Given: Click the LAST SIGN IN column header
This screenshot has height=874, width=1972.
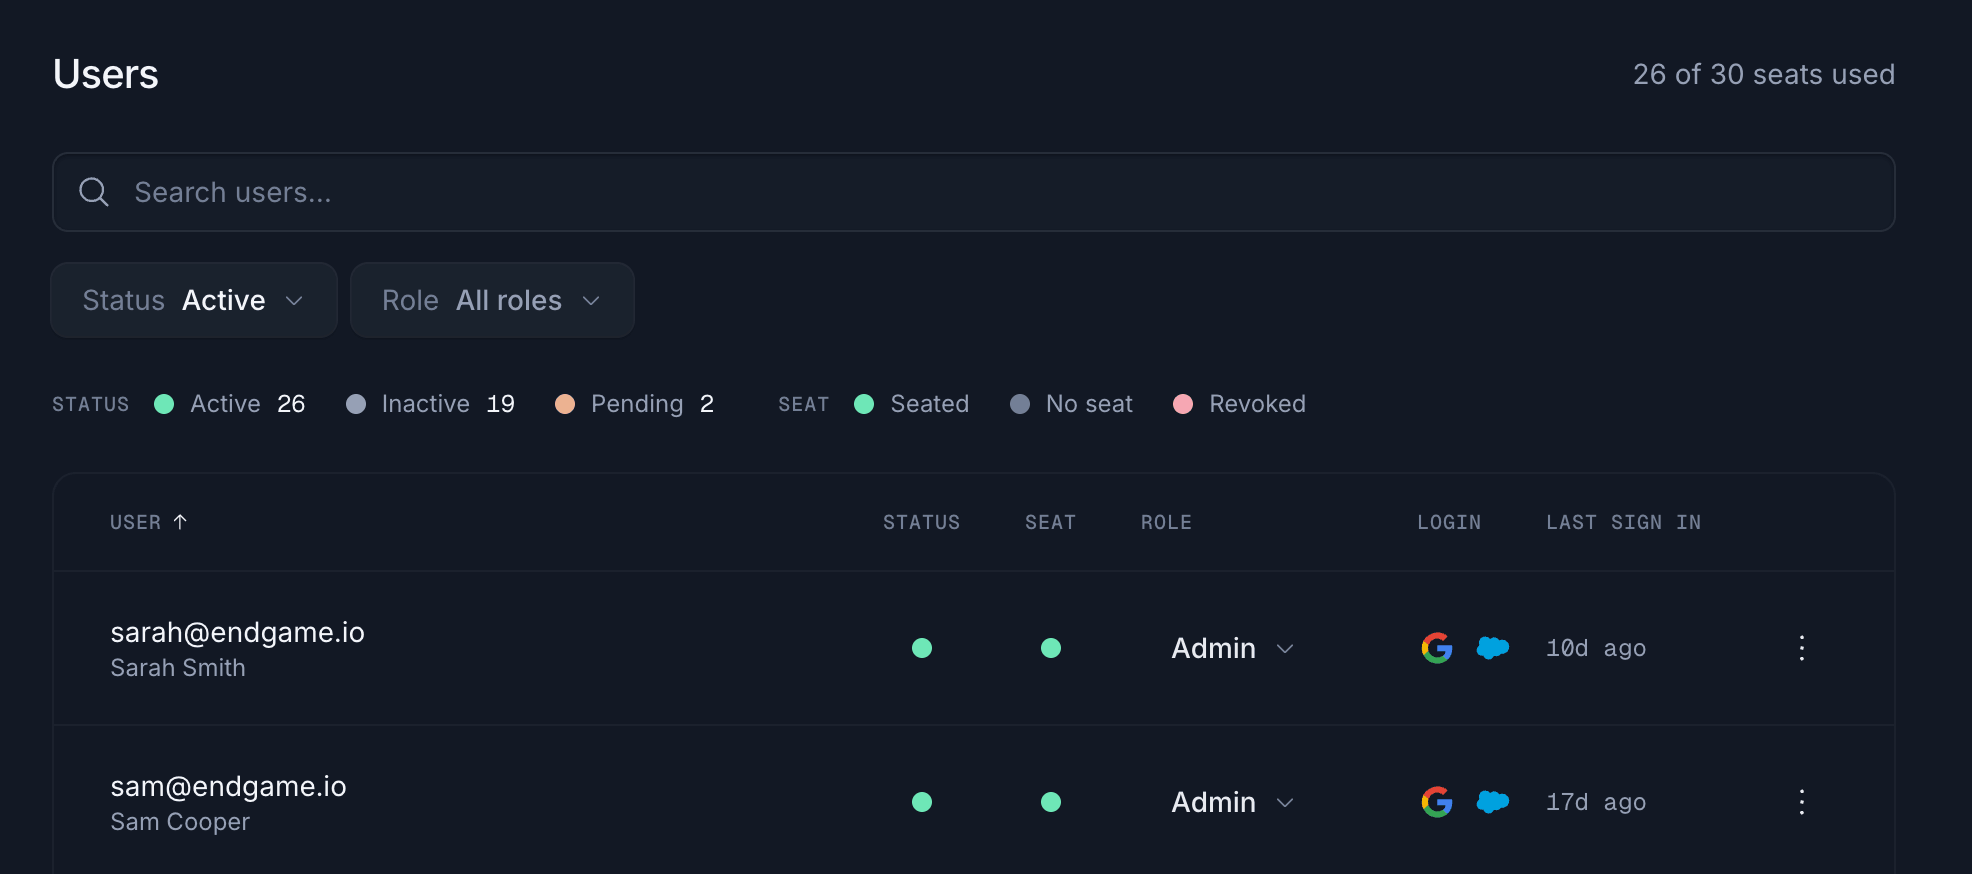Looking at the screenshot, I should [x=1623, y=522].
